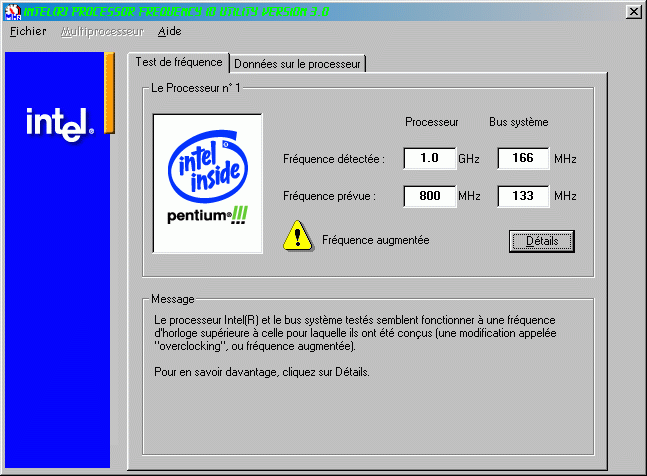Click the window title bar text
The height and width of the screenshot is (476, 647).
(x=176, y=12)
